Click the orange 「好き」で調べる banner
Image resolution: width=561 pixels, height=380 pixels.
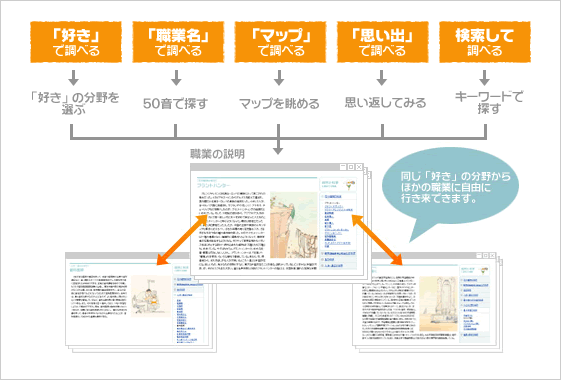(x=76, y=42)
